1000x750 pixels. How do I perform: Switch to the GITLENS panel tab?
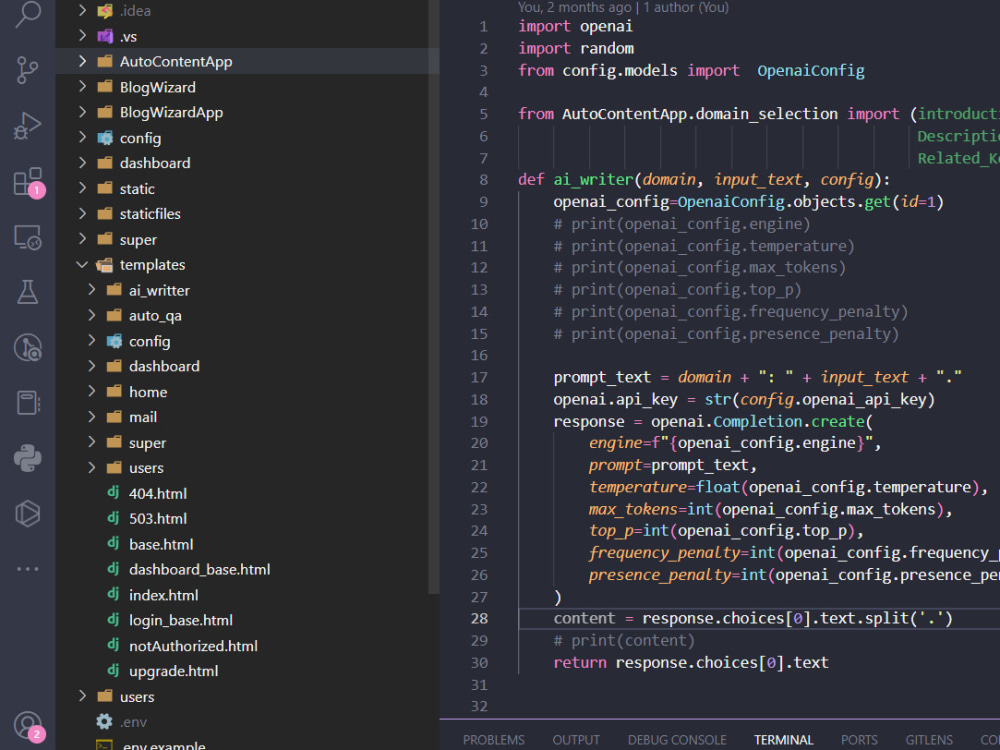(x=929, y=740)
